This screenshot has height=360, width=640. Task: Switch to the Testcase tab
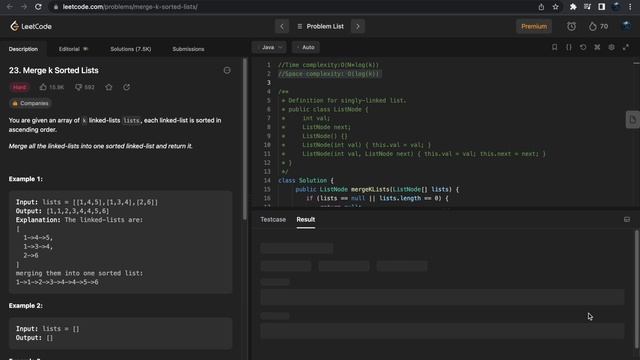[x=273, y=220]
